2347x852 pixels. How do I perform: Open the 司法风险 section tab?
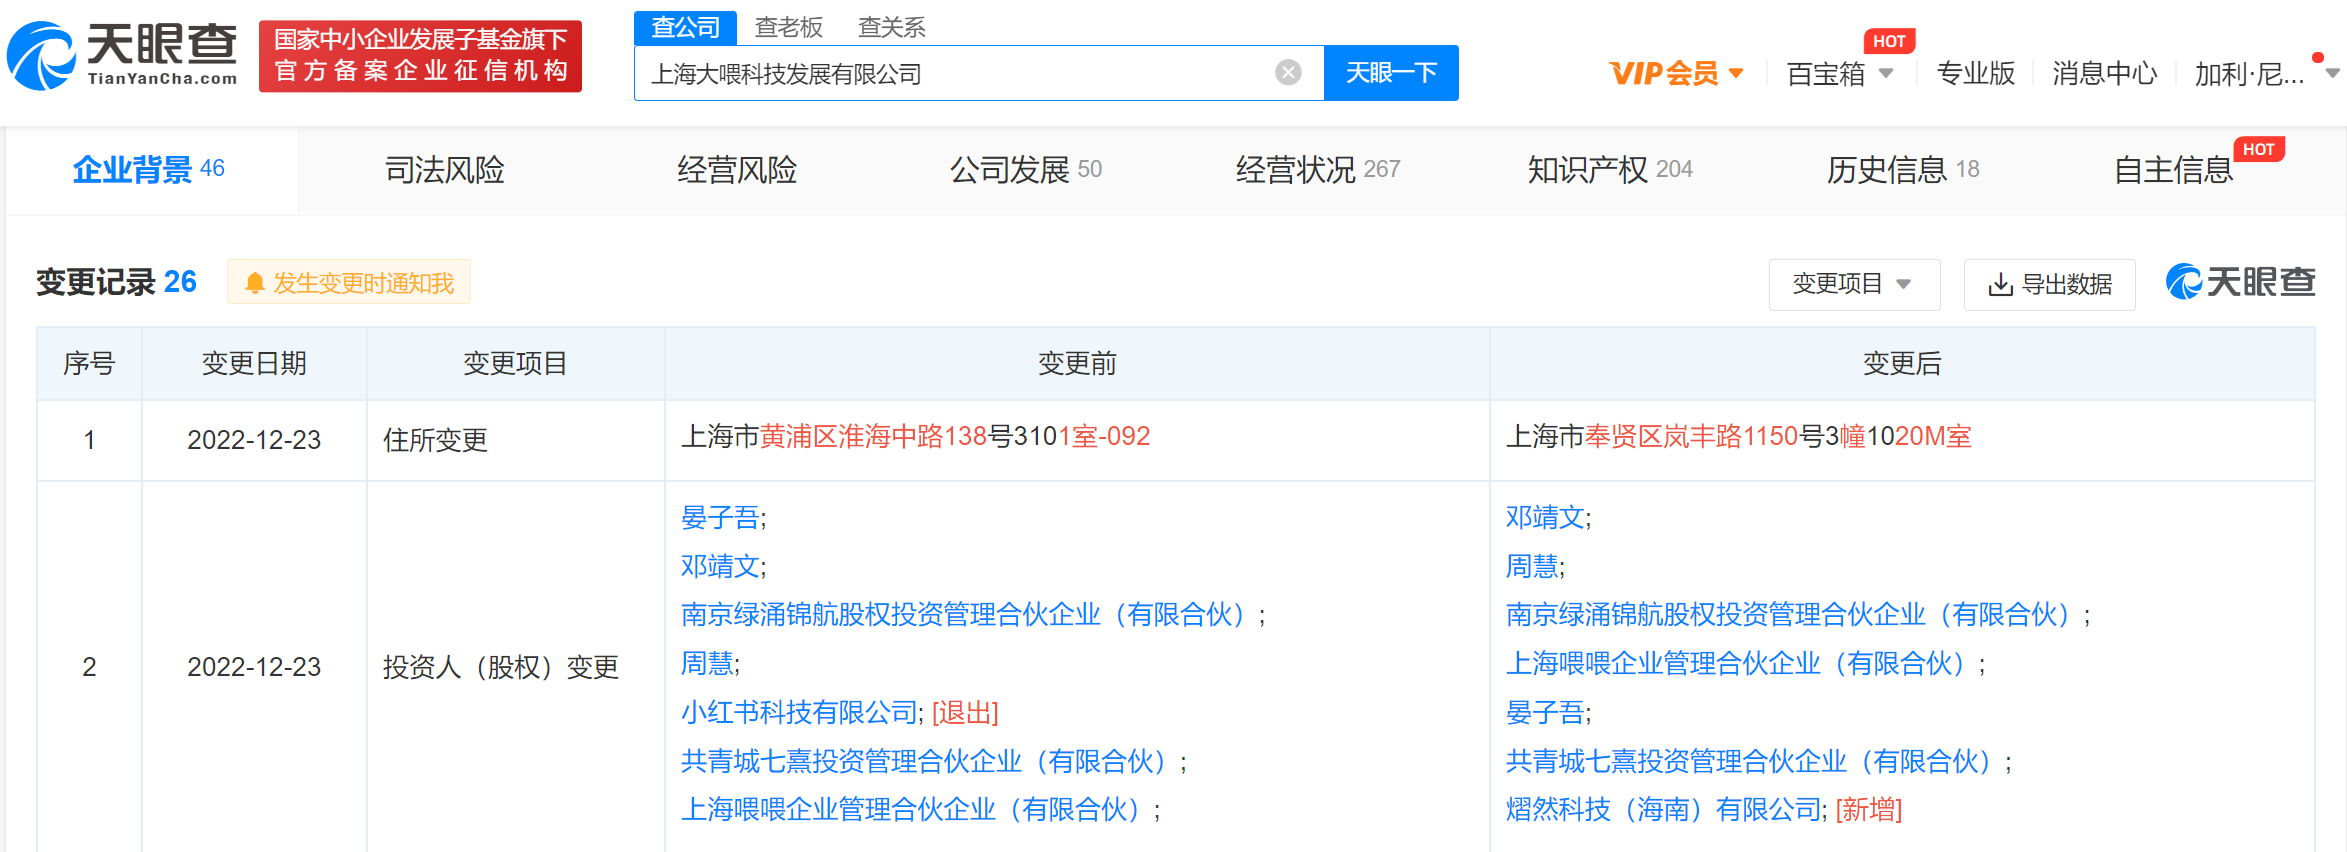click(445, 170)
